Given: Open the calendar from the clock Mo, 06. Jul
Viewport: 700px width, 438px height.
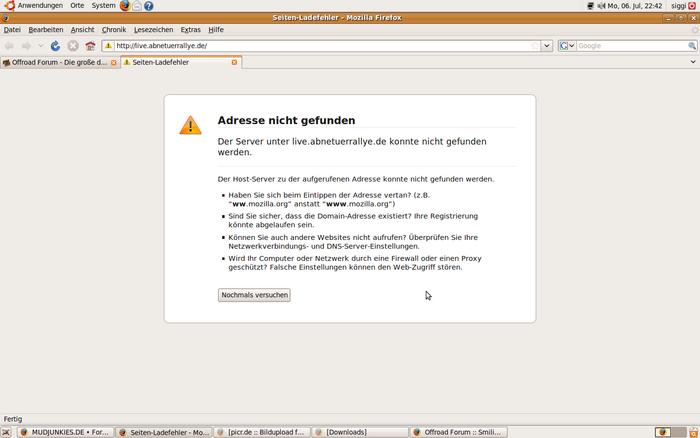Looking at the screenshot, I should [634, 6].
